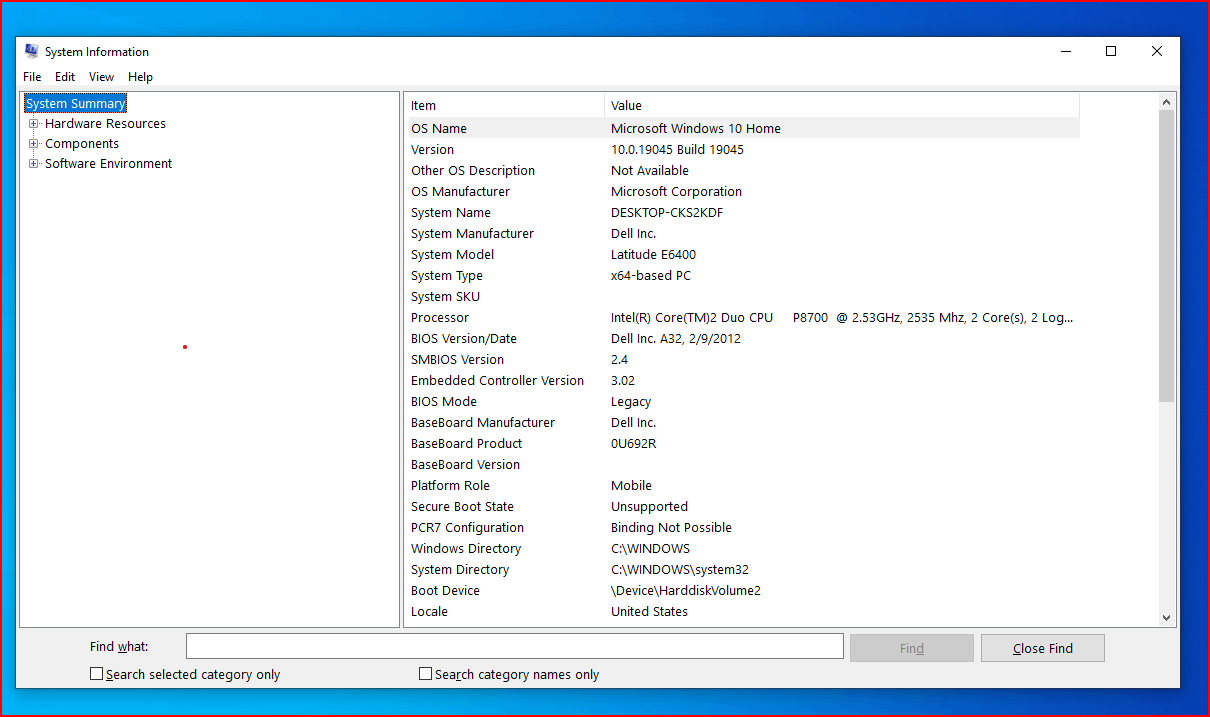Click inside the Find what input field
Viewport: 1210px width, 717px height.
click(514, 645)
